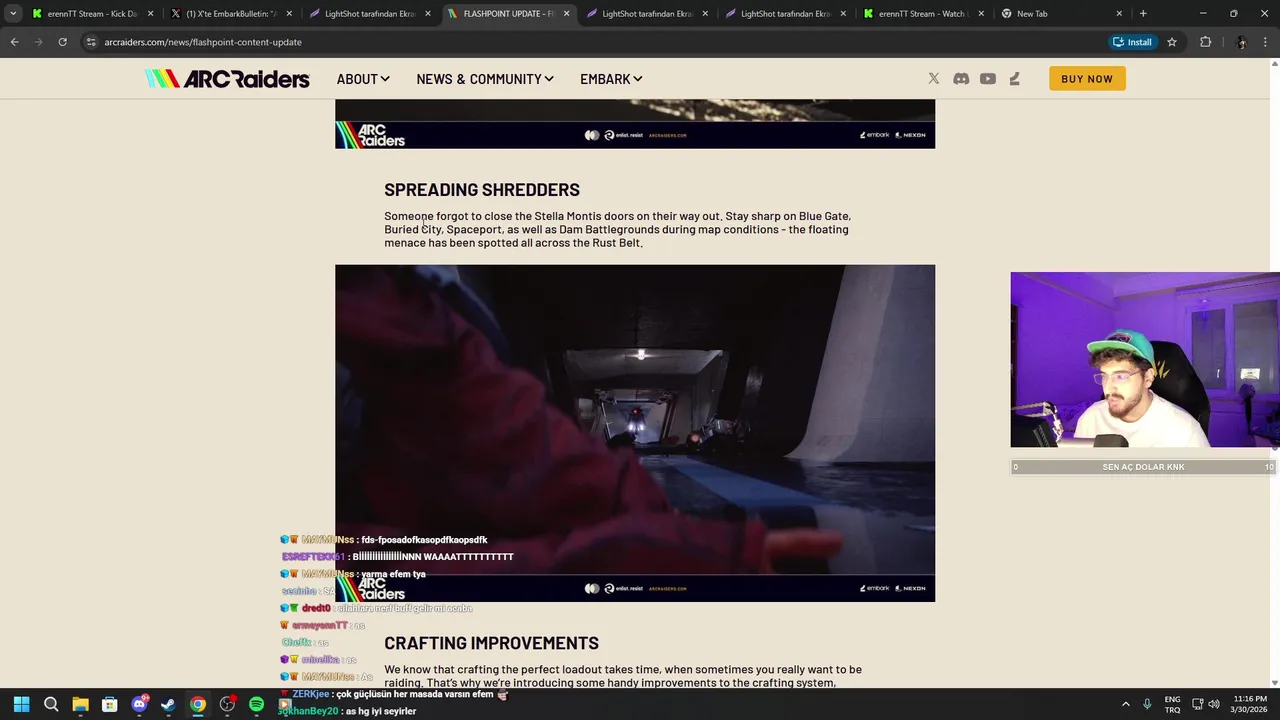
Task: Open the tab search dropdown arrow
Action: click(x=13, y=14)
